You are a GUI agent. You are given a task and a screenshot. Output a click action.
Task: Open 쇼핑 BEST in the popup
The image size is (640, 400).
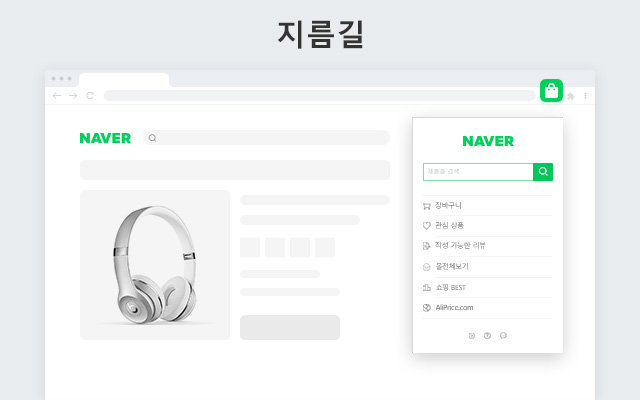point(487,288)
